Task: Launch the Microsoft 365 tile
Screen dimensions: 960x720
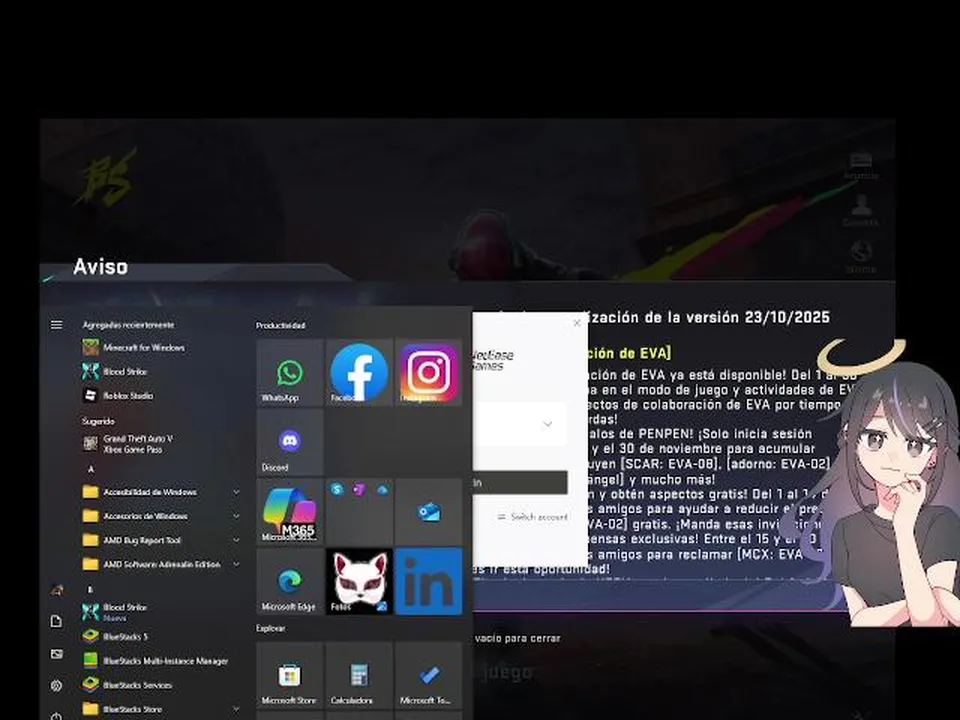Action: (290, 512)
